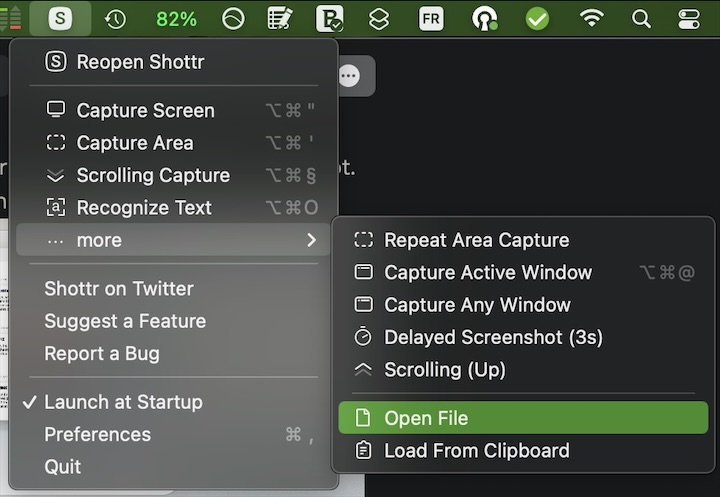The height and width of the screenshot is (497, 720).
Task: Select Recognize Text option
Action: [144, 208]
